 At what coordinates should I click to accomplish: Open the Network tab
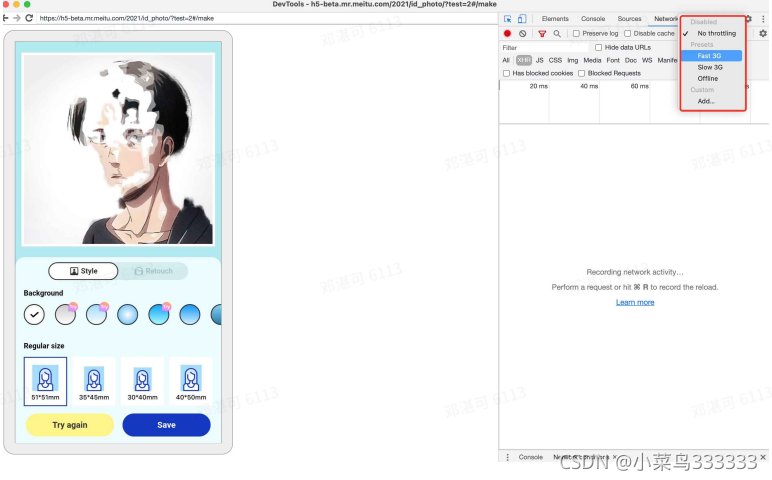point(666,19)
